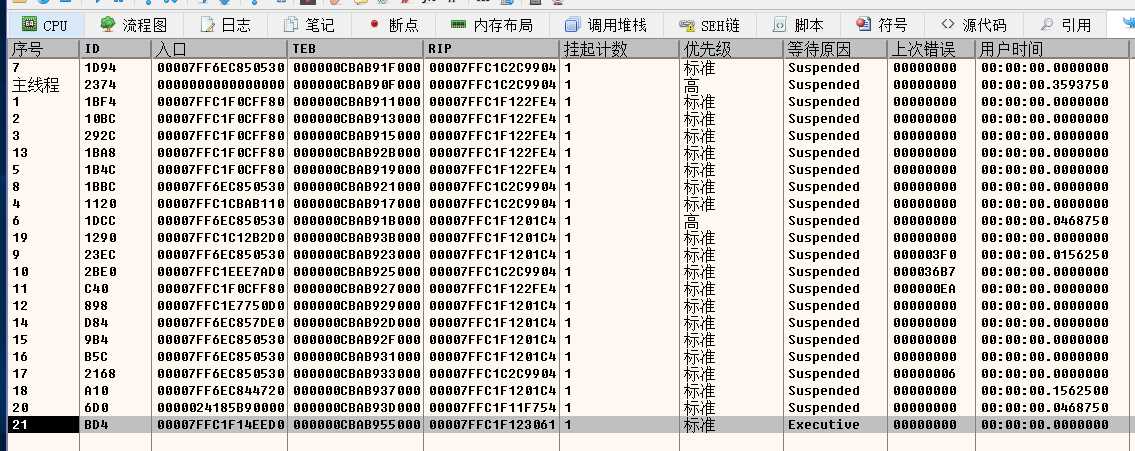1135x451 pixels.
Task: Select thread ID 10BC
Action: 101,119
